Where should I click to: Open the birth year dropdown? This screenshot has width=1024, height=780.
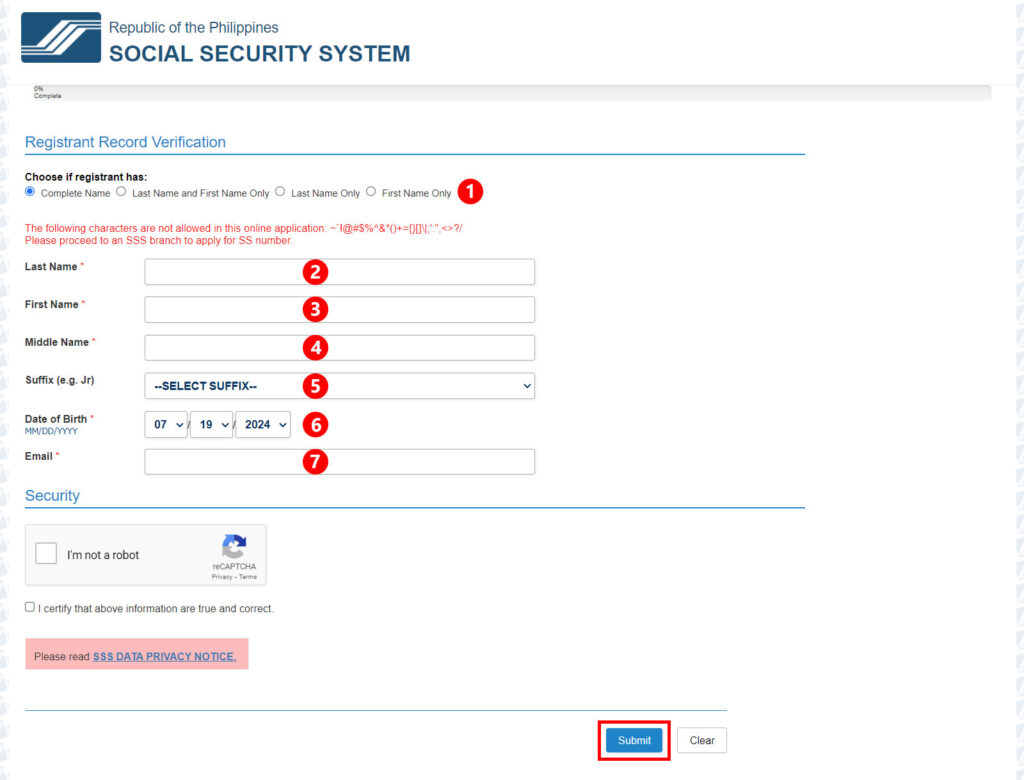coord(262,424)
